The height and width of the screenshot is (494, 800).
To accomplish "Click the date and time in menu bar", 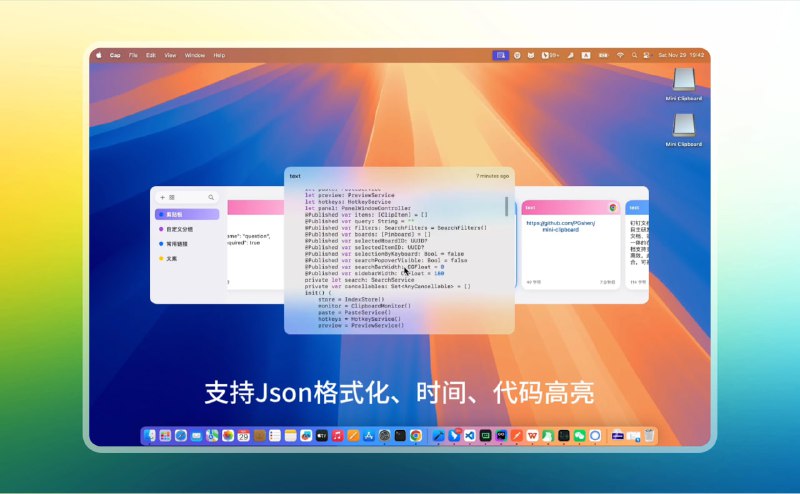I will click(681, 55).
